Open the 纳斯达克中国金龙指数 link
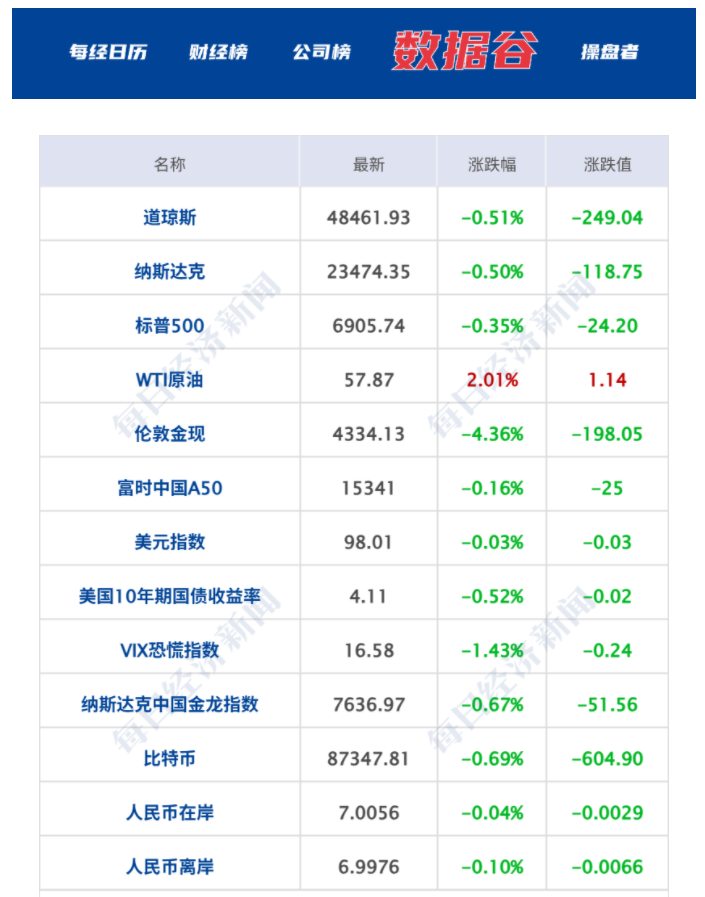The height and width of the screenshot is (897, 705). pos(170,704)
